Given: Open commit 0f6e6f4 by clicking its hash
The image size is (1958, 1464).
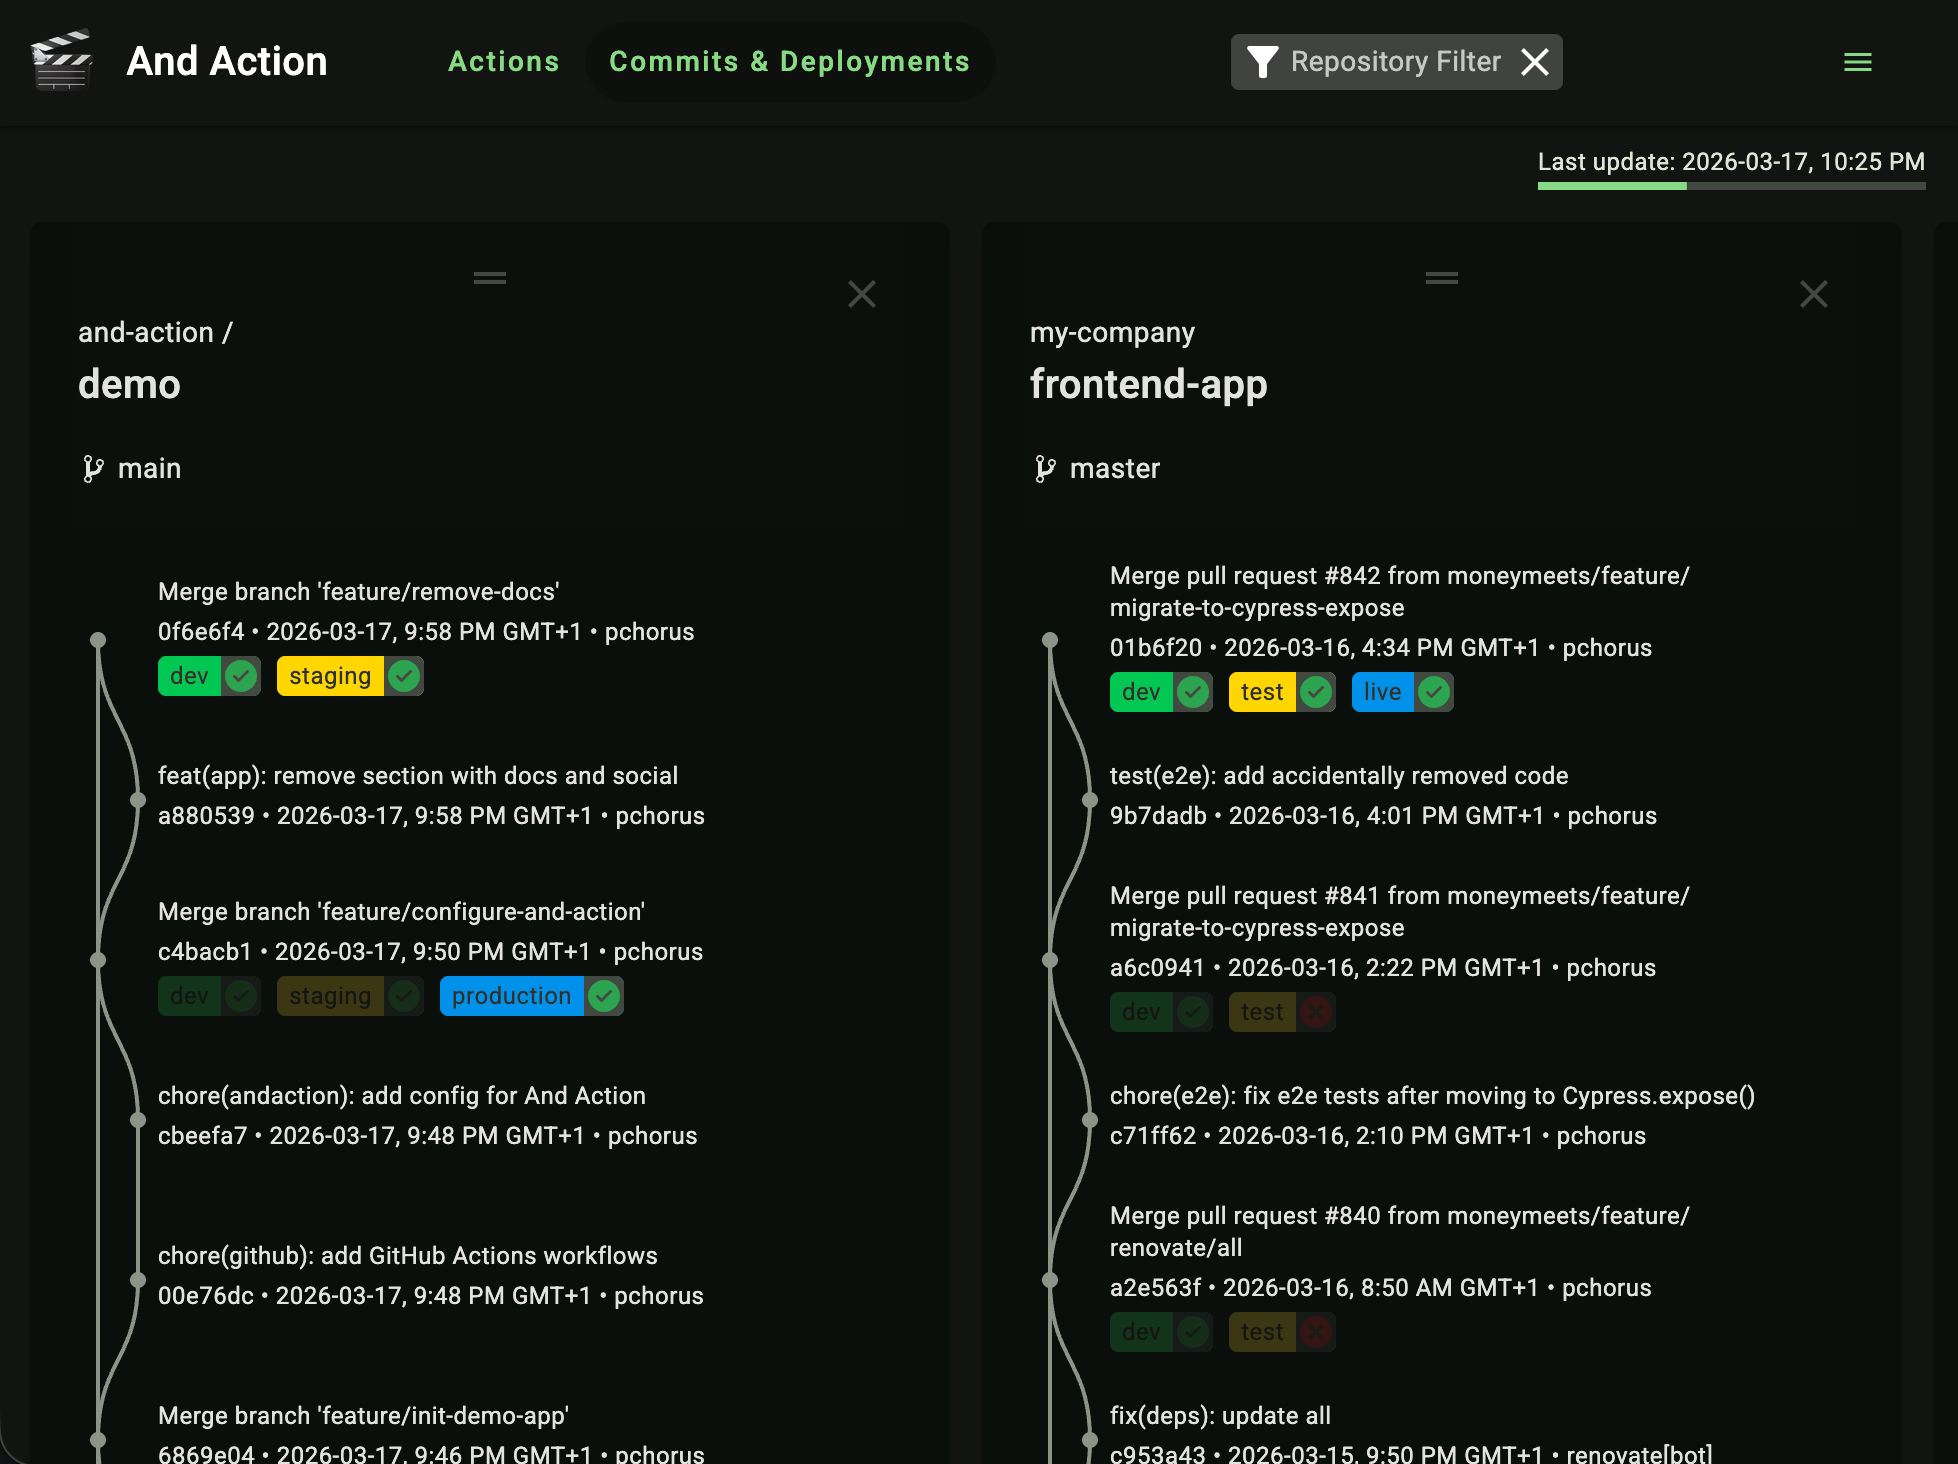Looking at the screenshot, I should [x=199, y=631].
